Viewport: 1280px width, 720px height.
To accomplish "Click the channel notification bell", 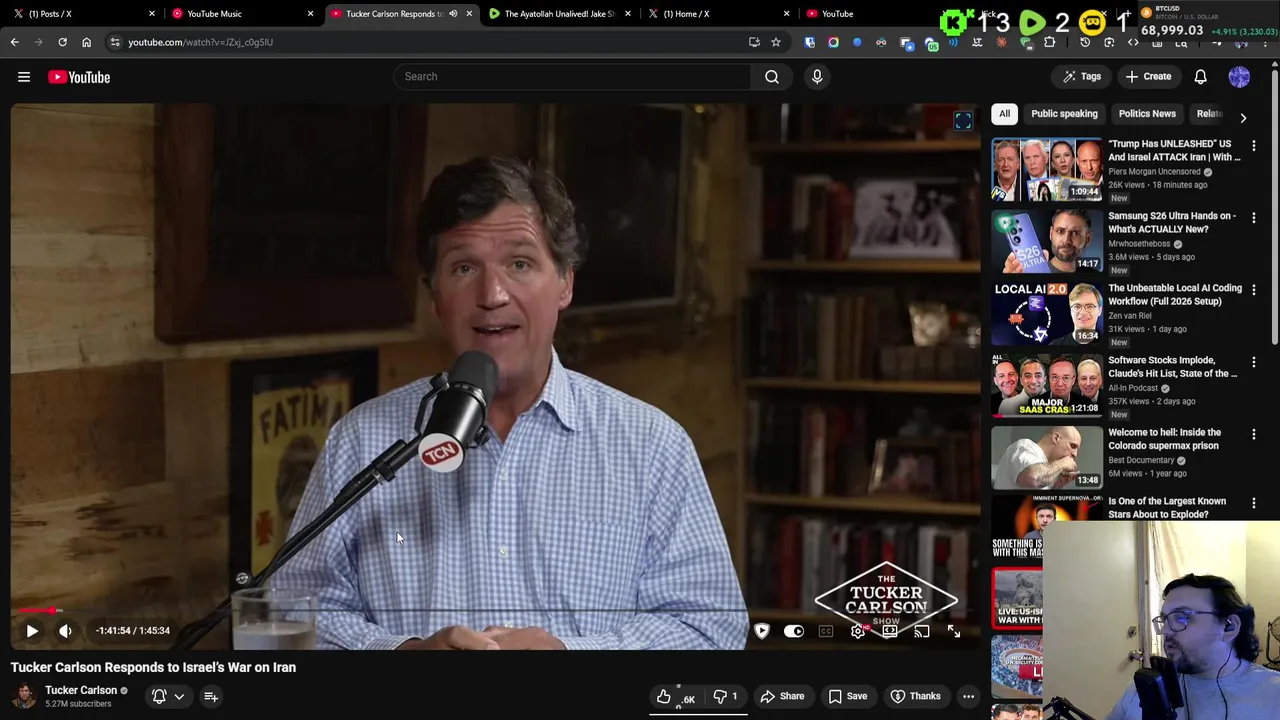I will tap(159, 696).
